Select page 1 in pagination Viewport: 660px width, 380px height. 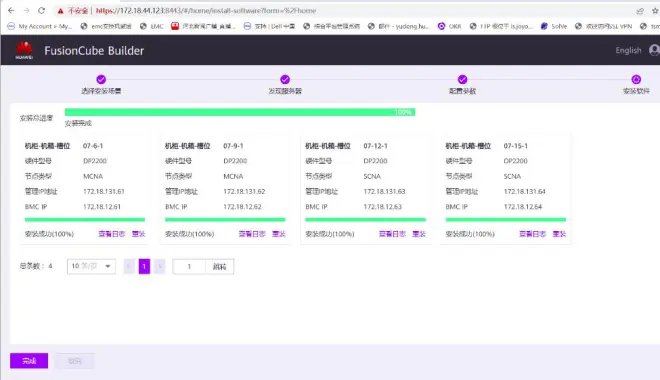click(x=144, y=266)
